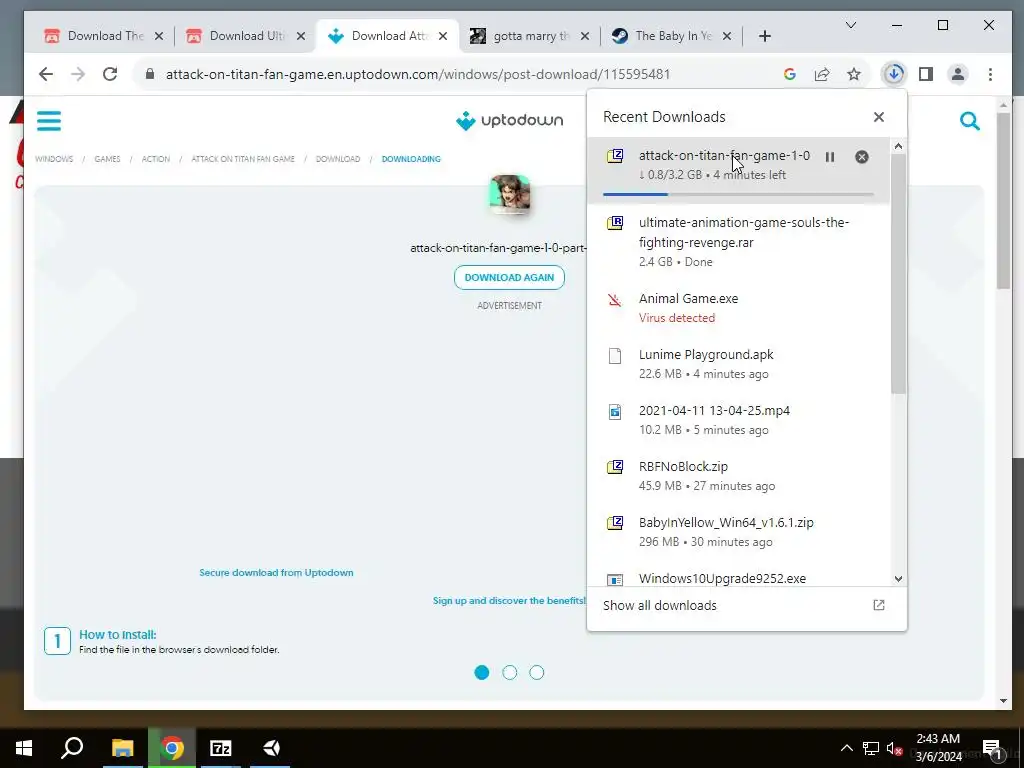Open Windows taskbar search
Screen dimensions: 1024x768
pos(72,748)
